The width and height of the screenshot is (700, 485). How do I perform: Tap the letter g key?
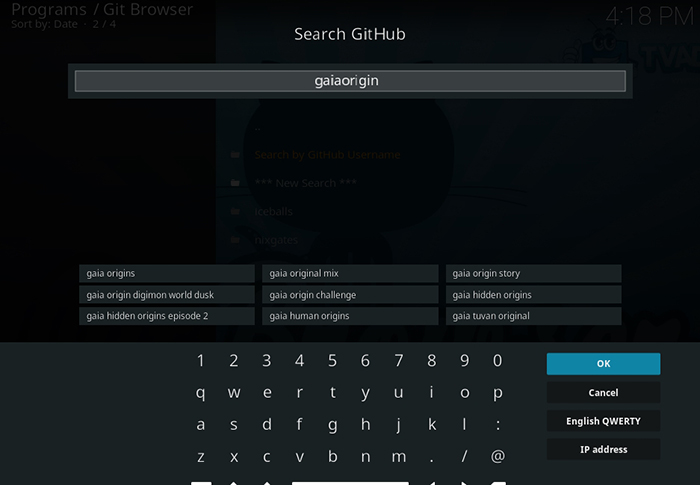coord(333,424)
